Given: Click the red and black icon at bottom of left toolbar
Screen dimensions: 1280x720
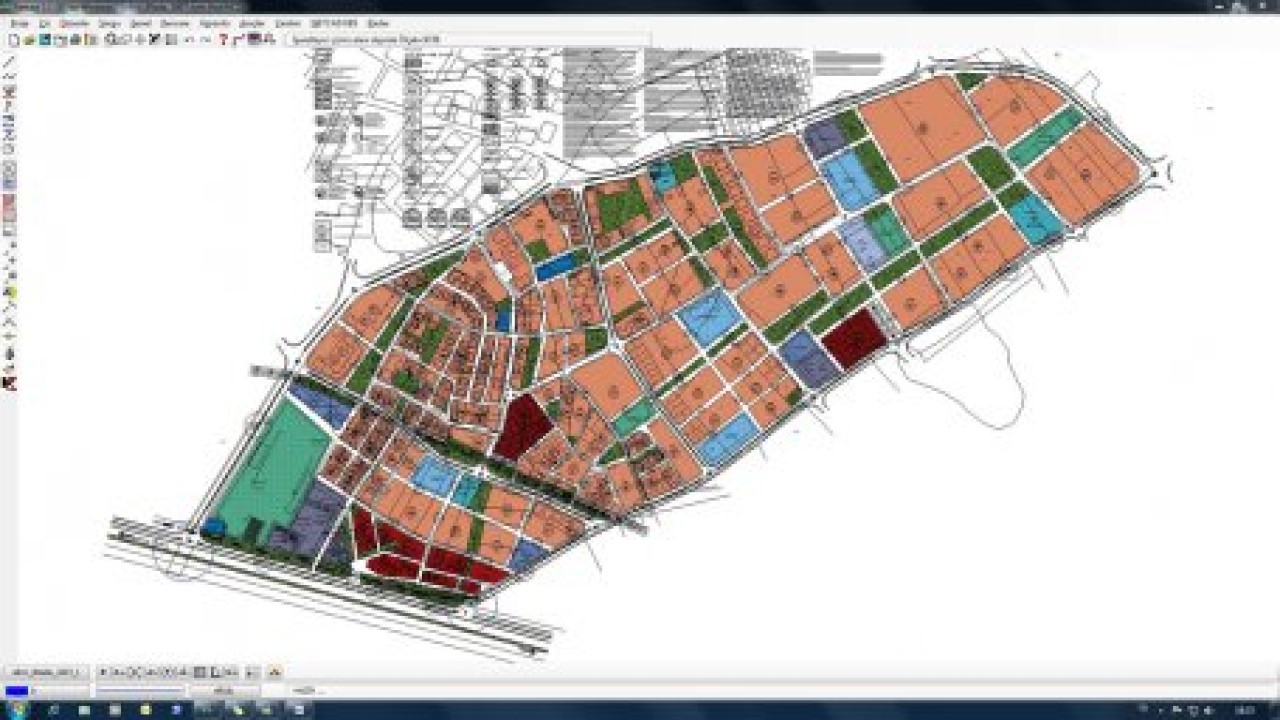Looking at the screenshot, I should tap(9, 383).
